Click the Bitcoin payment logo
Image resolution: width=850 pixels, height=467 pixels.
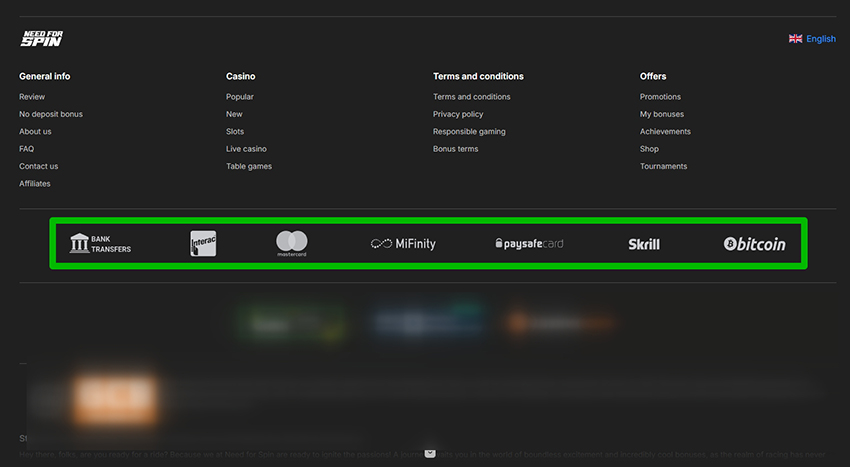(754, 243)
